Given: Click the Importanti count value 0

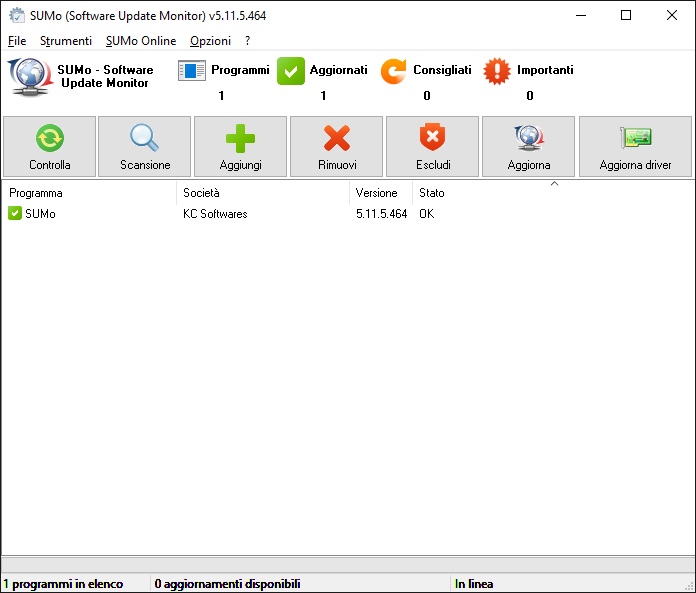Looking at the screenshot, I should tap(530, 95).
